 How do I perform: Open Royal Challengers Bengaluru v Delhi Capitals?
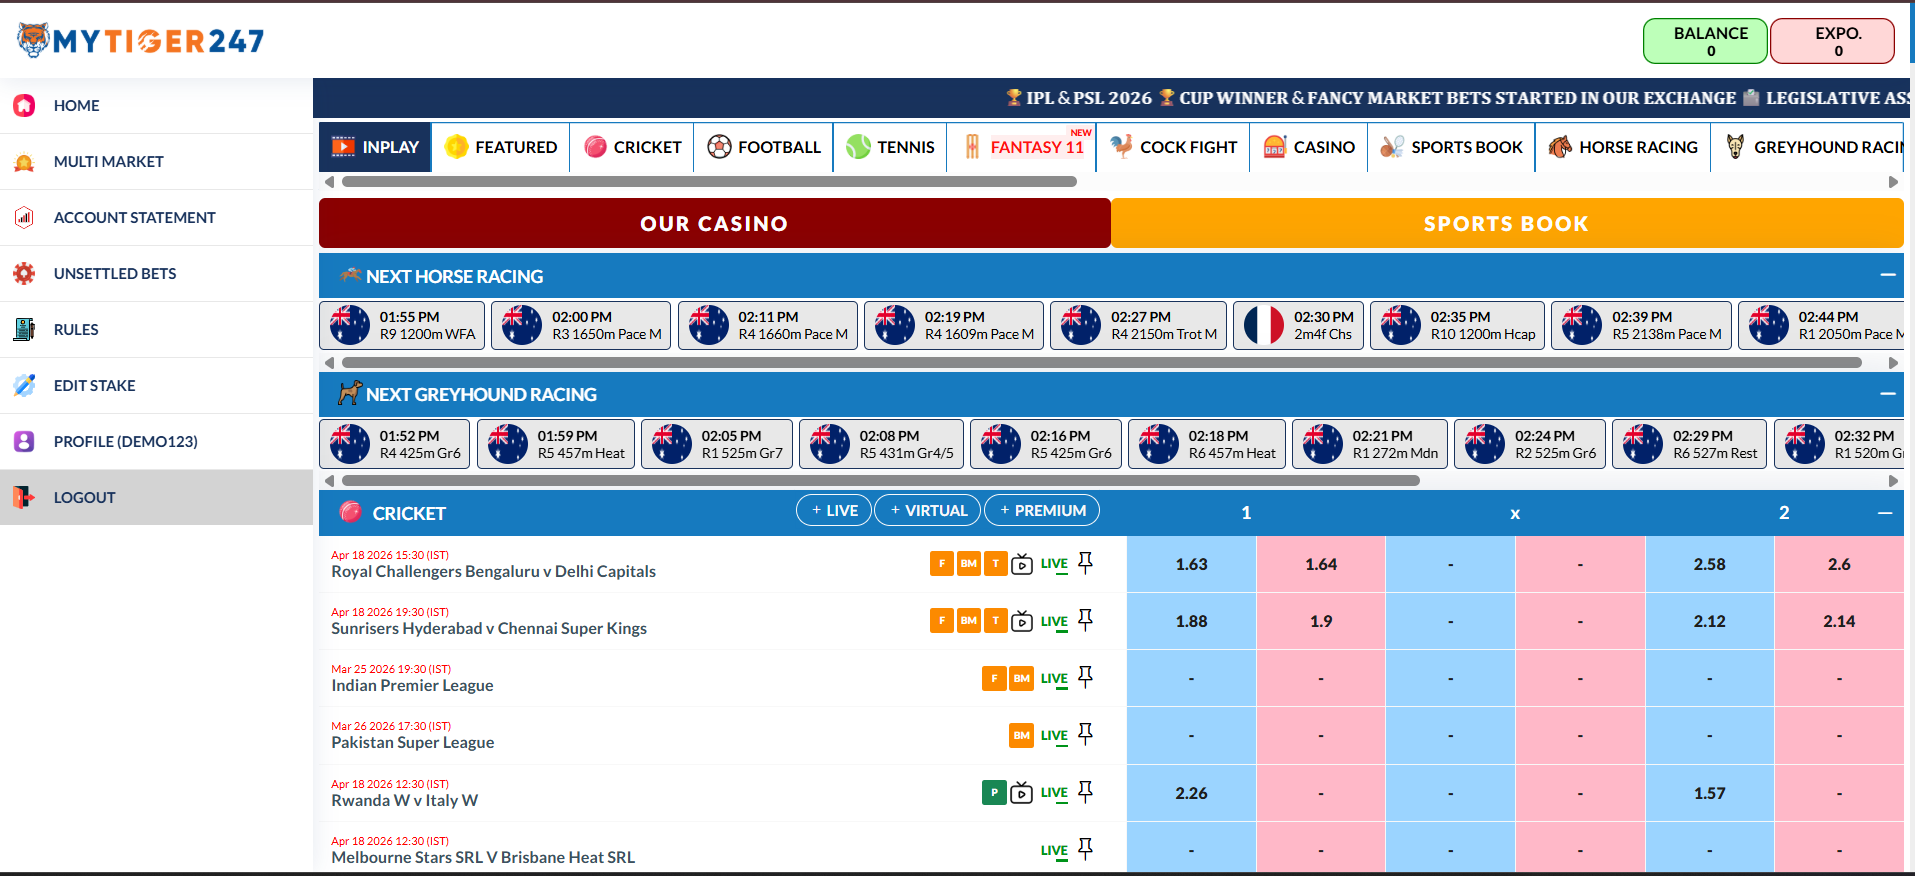pyautogui.click(x=493, y=571)
